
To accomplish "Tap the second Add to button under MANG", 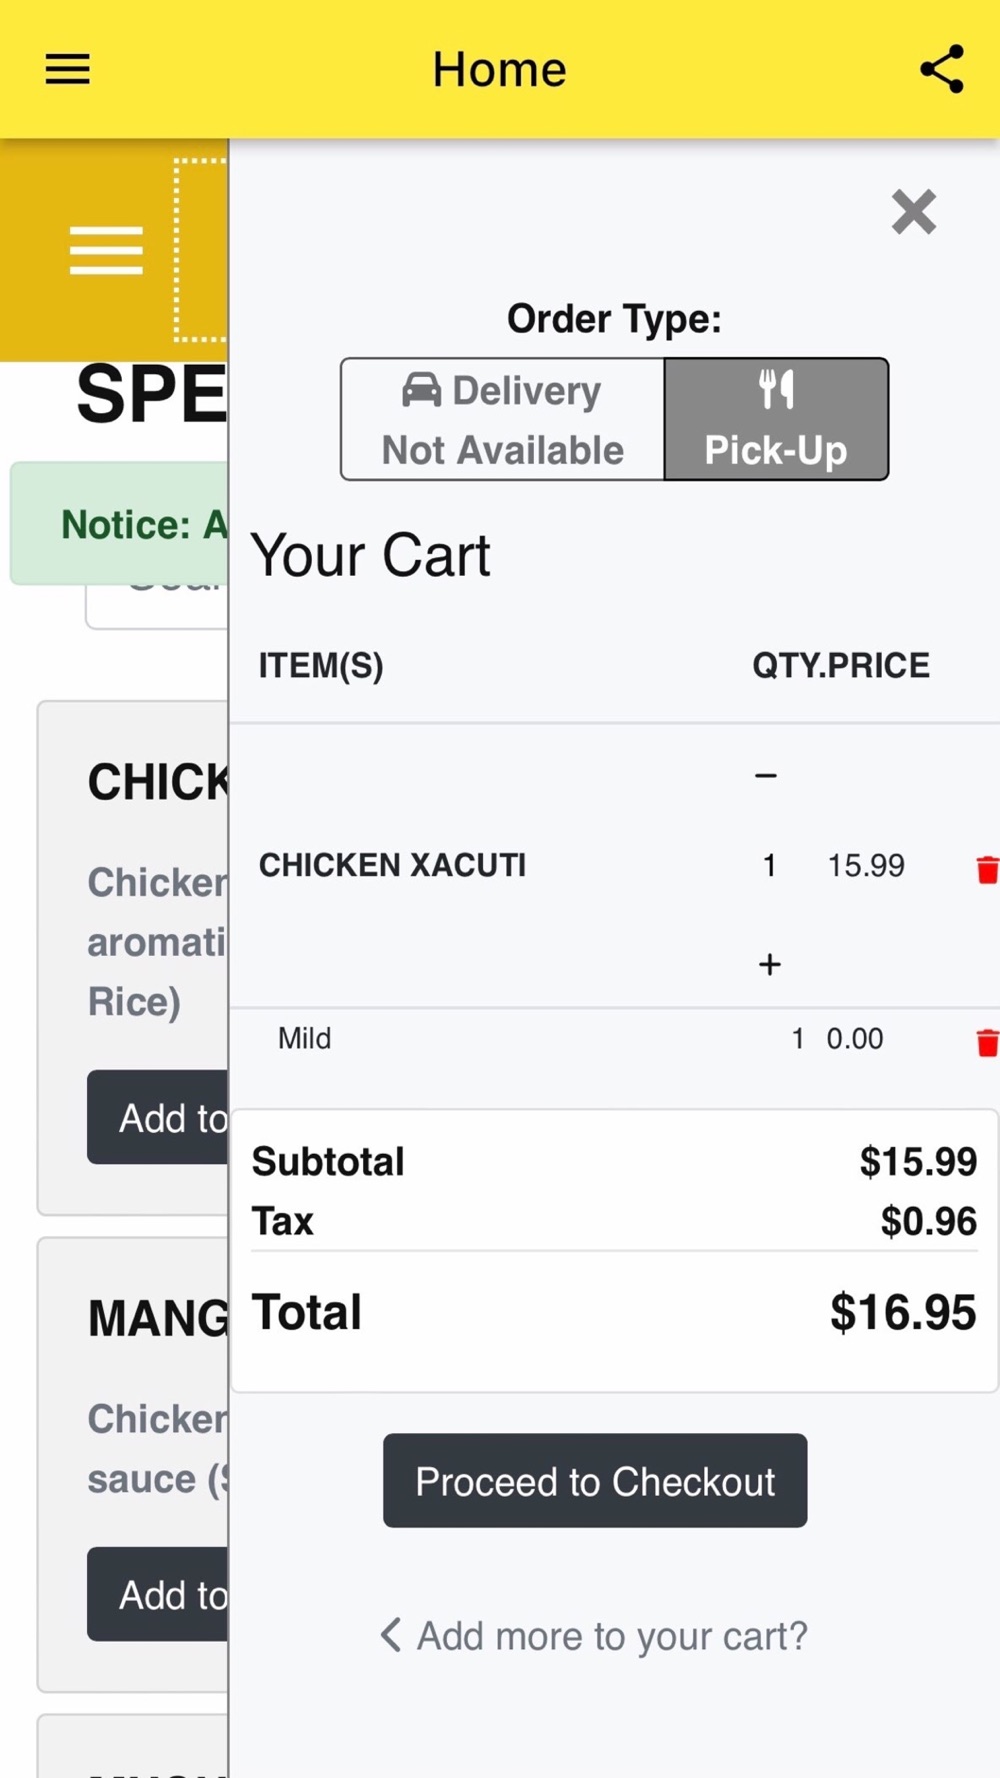I will click(158, 1594).
